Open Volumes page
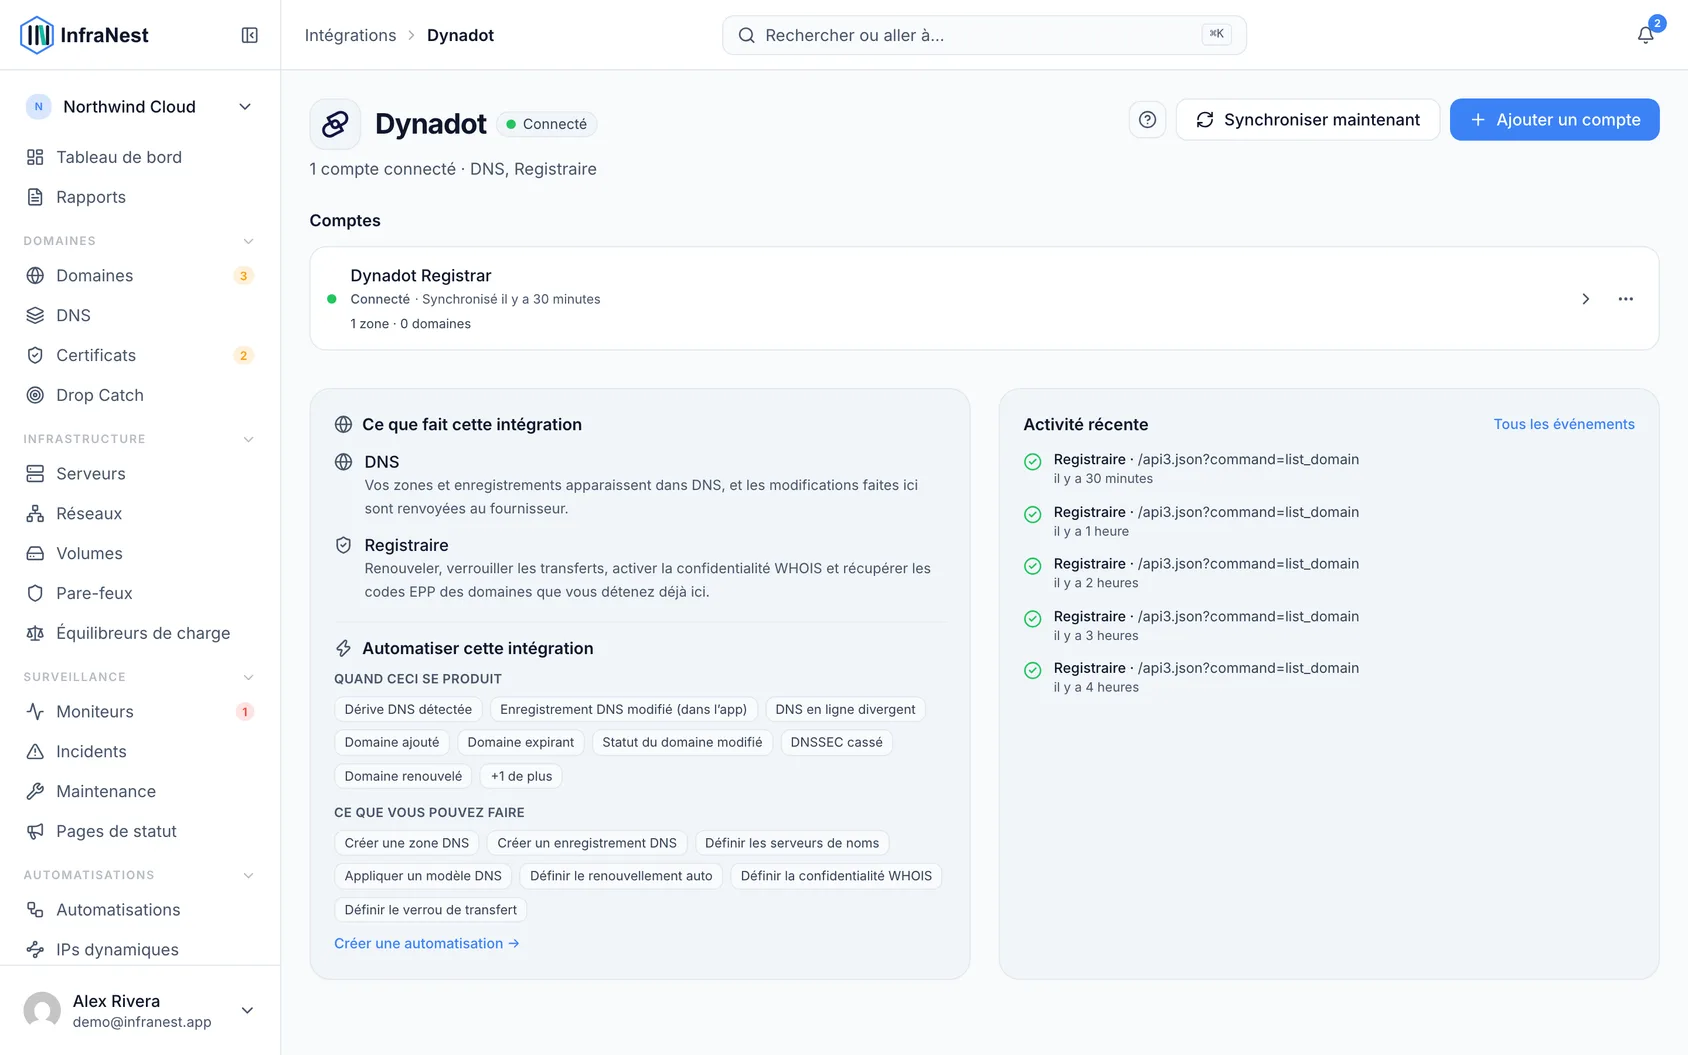 tap(140, 553)
